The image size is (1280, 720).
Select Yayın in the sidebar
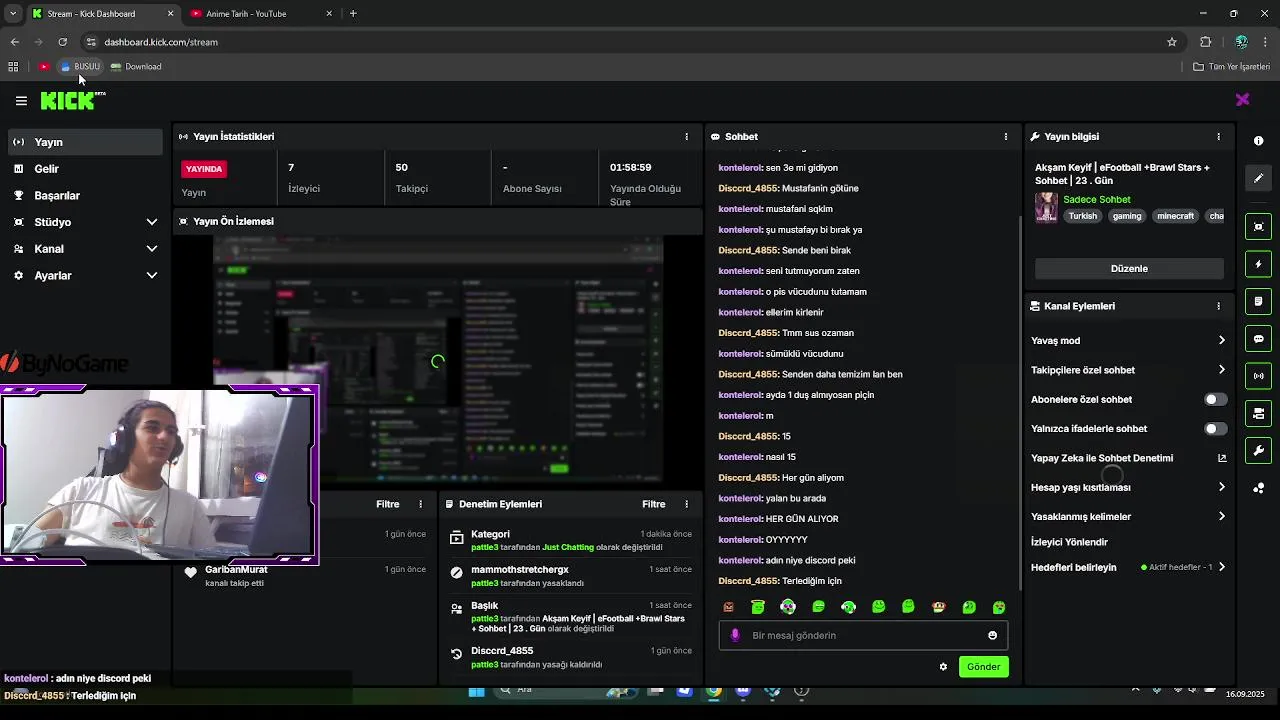(85, 142)
